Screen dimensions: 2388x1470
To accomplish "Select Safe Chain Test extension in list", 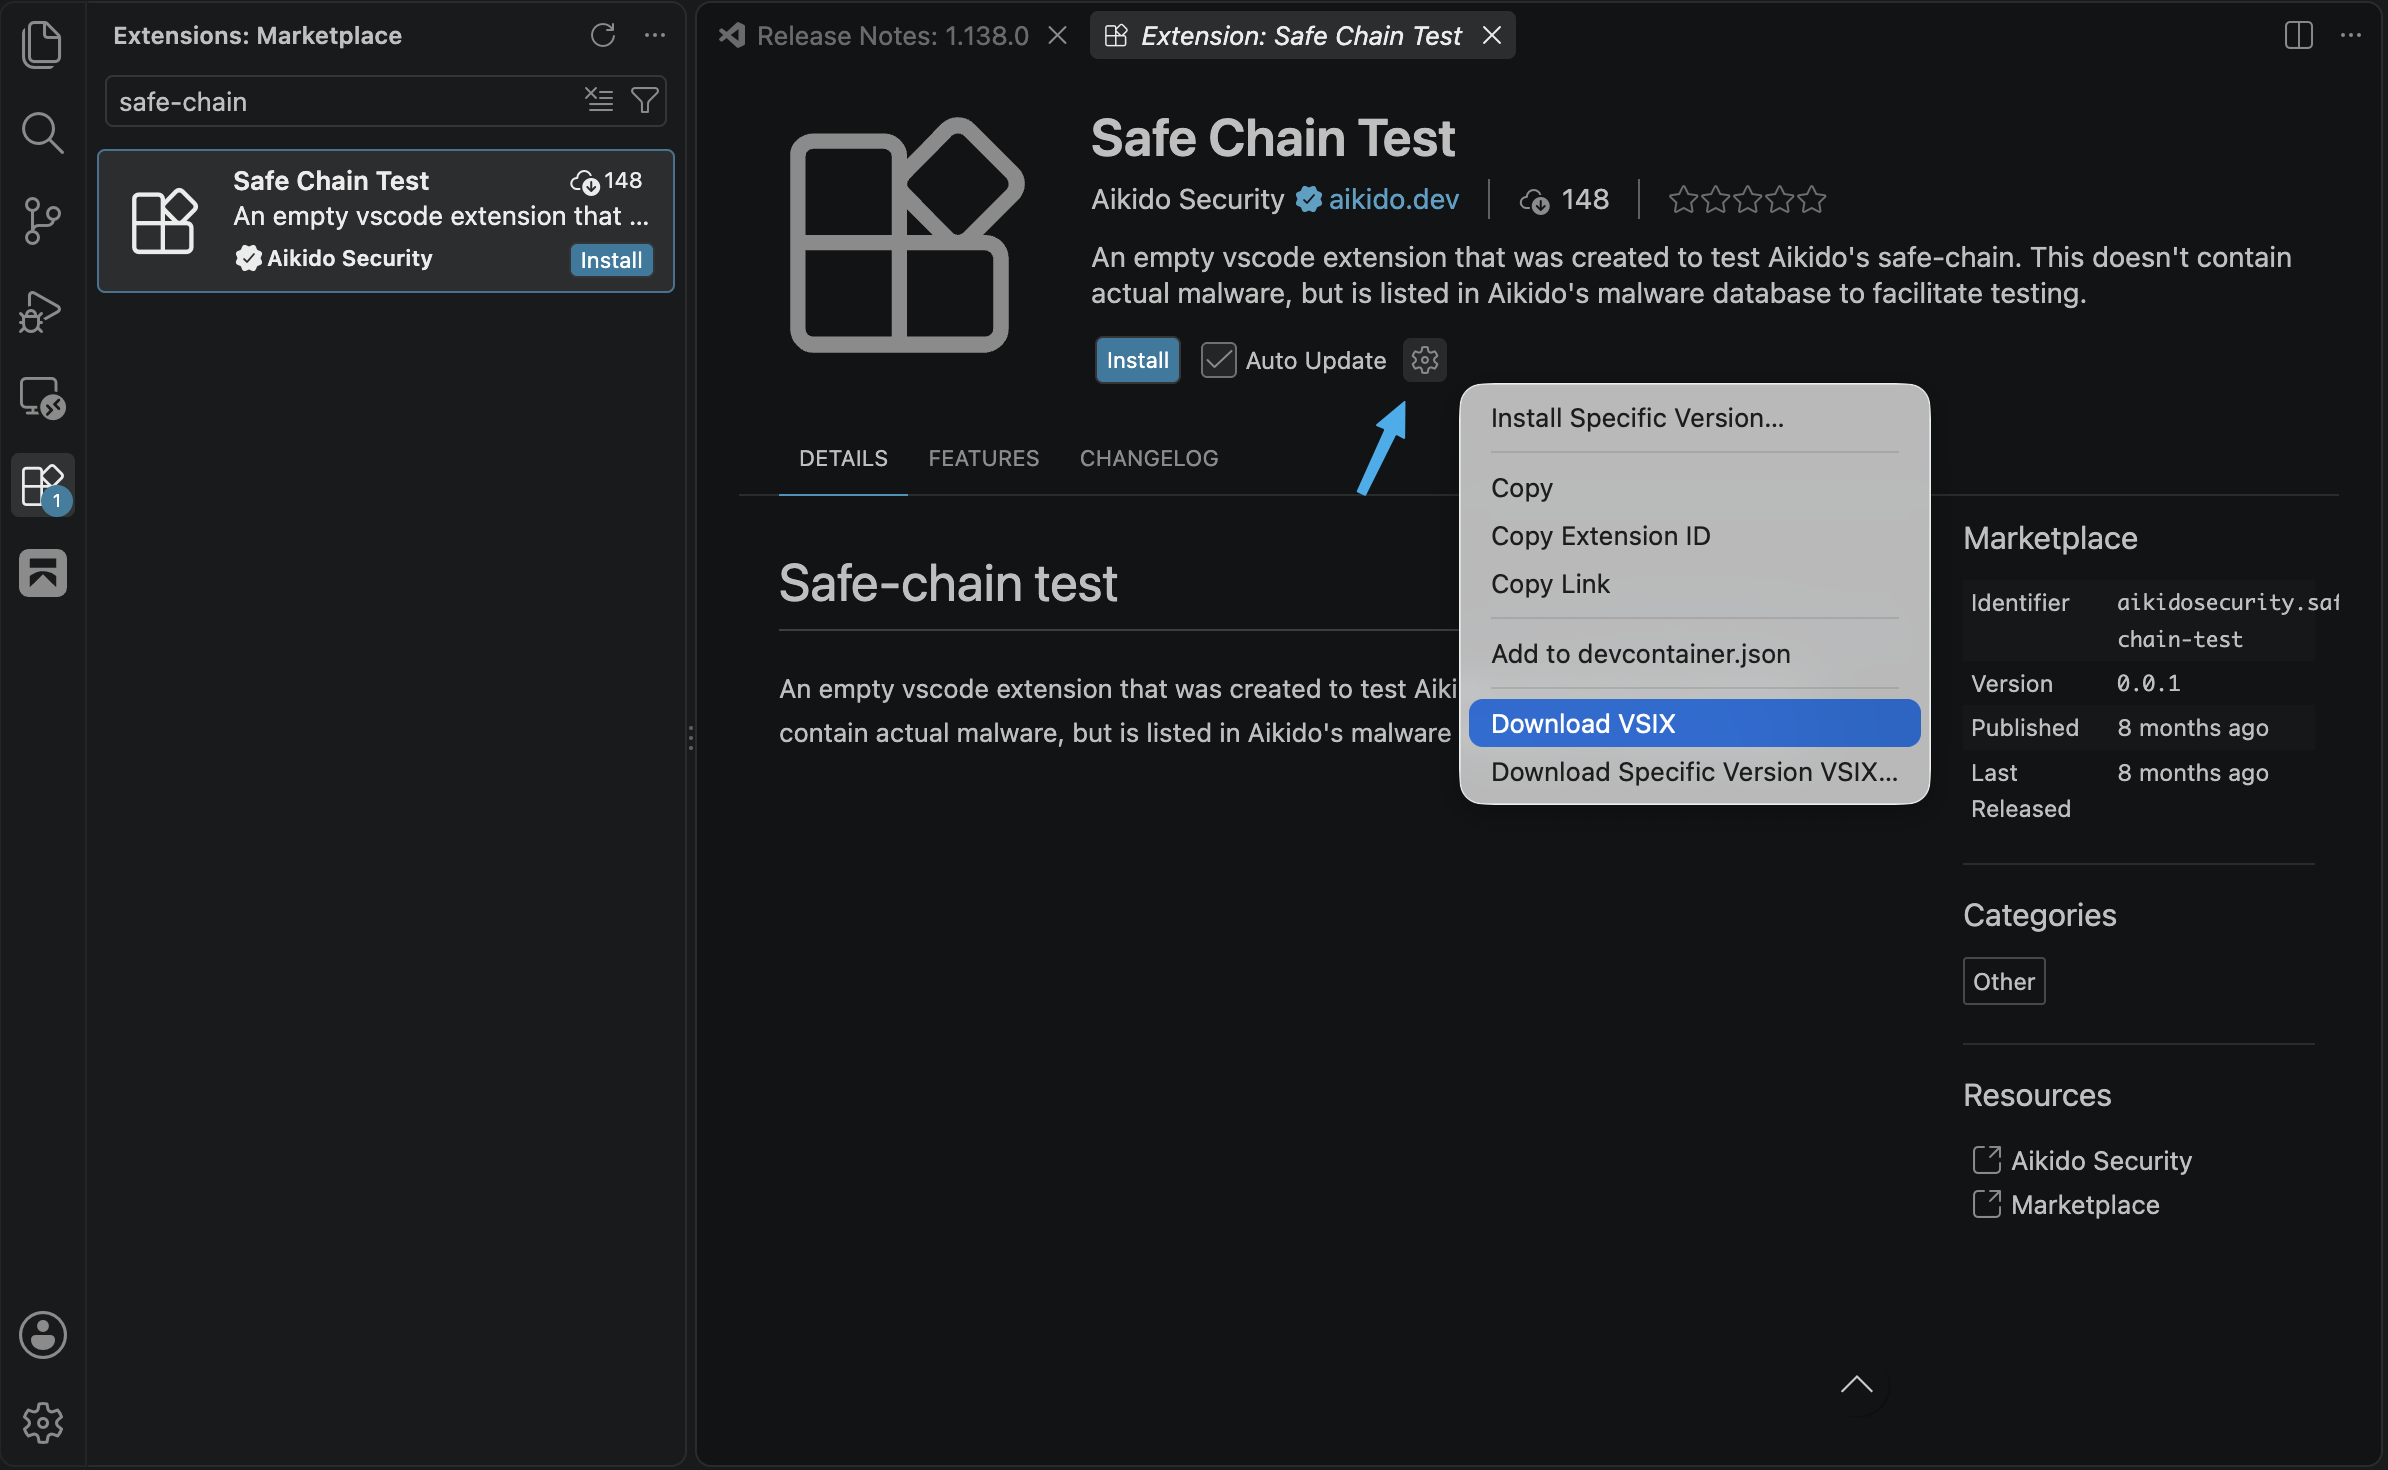I will pyautogui.click(x=386, y=220).
